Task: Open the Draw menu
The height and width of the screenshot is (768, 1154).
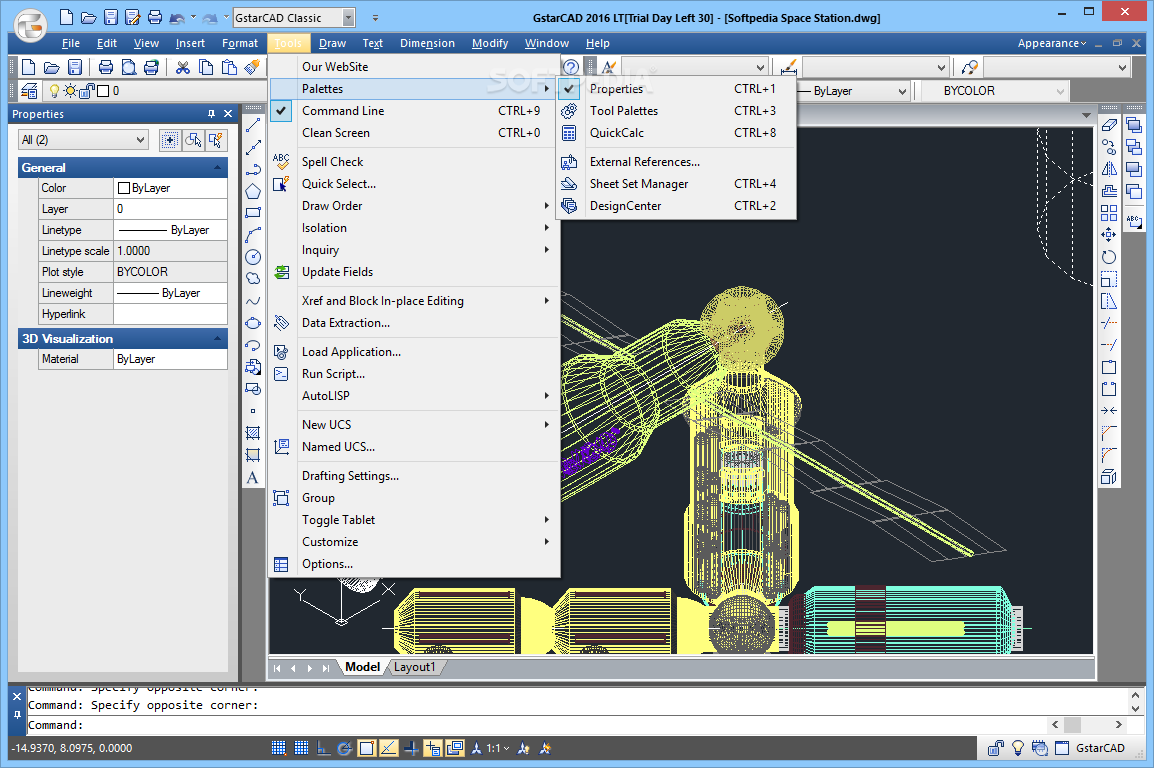Action: click(x=333, y=43)
